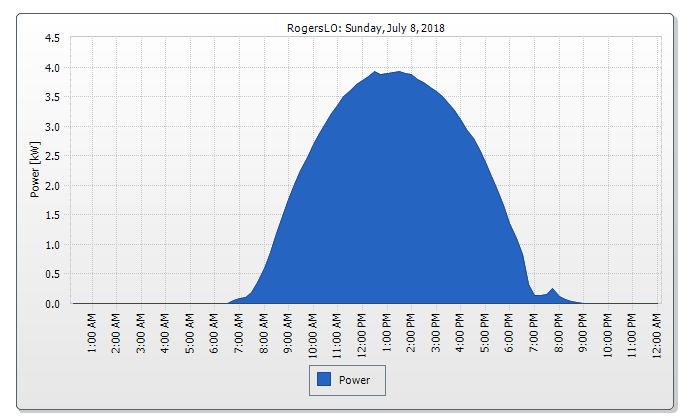Click the 2.0 y-axis value

tap(52, 186)
